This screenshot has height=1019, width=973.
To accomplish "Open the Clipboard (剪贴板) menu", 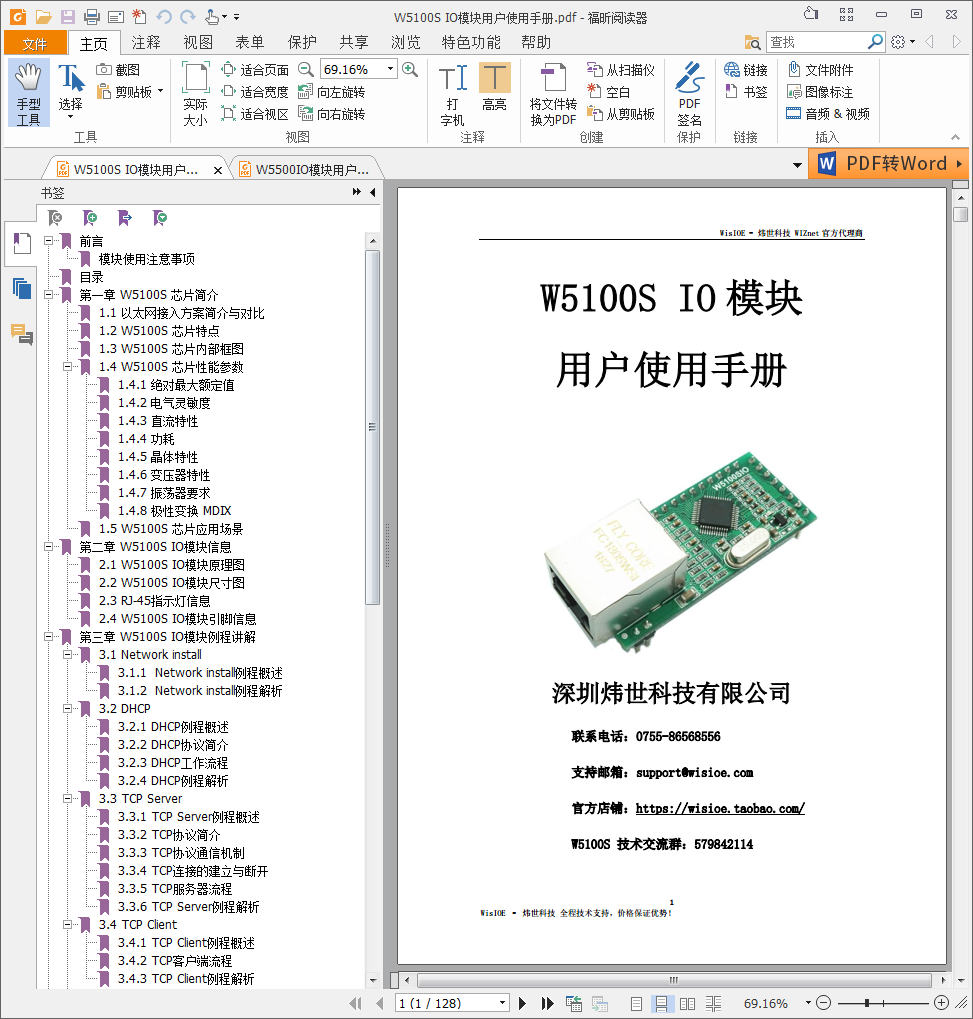I will coord(130,92).
